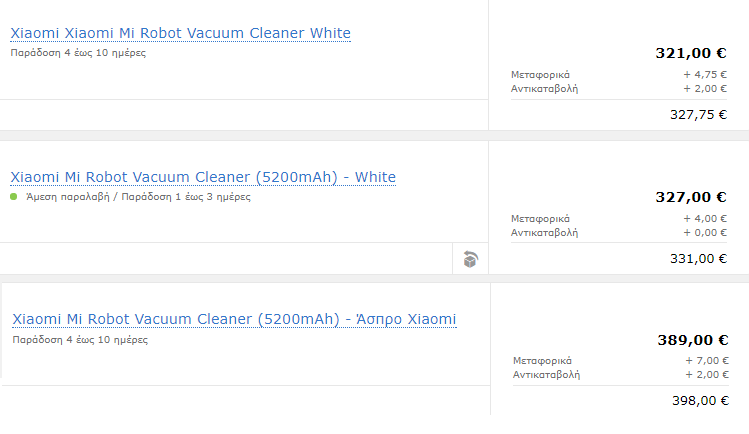Screen dimensions: 749x434
Task: Click the '+ 0,00 €' cash-on-delivery fee
Action: click(x=705, y=232)
